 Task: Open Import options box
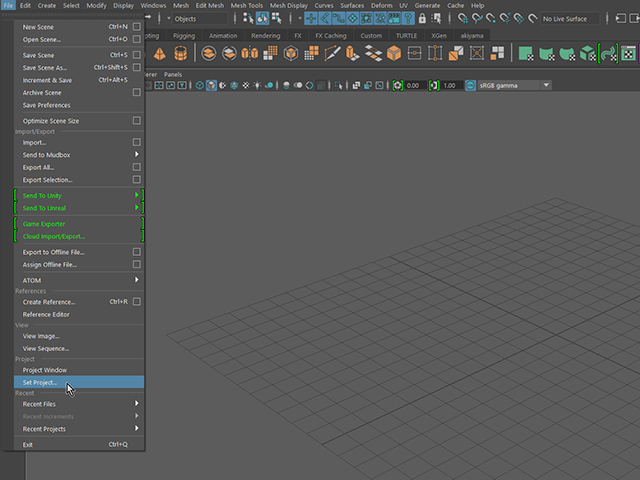click(137, 142)
